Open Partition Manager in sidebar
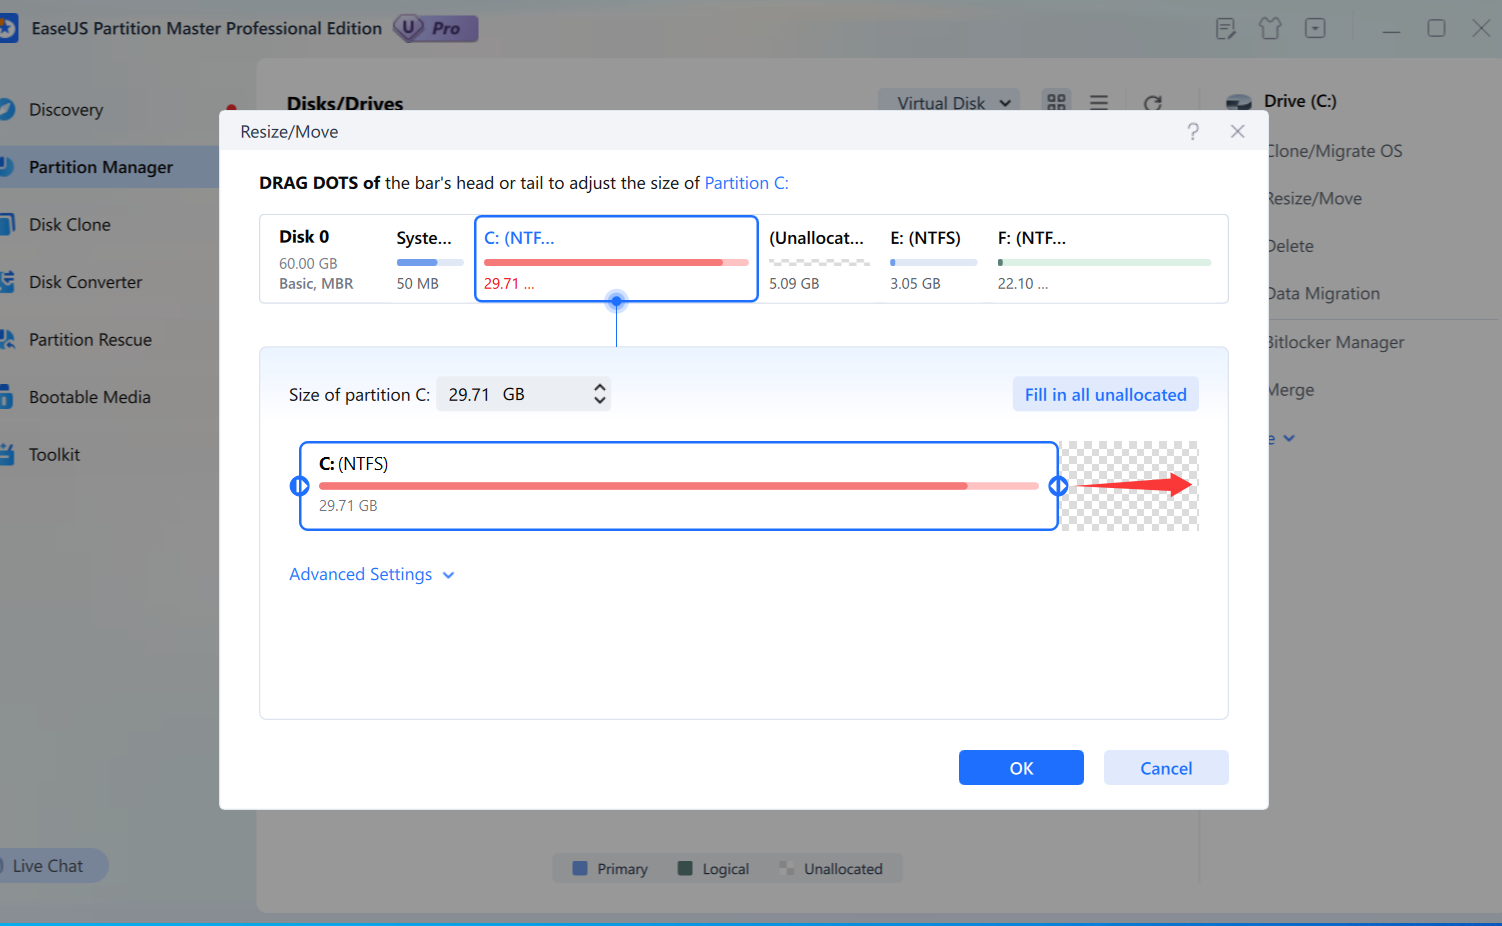 (x=100, y=167)
